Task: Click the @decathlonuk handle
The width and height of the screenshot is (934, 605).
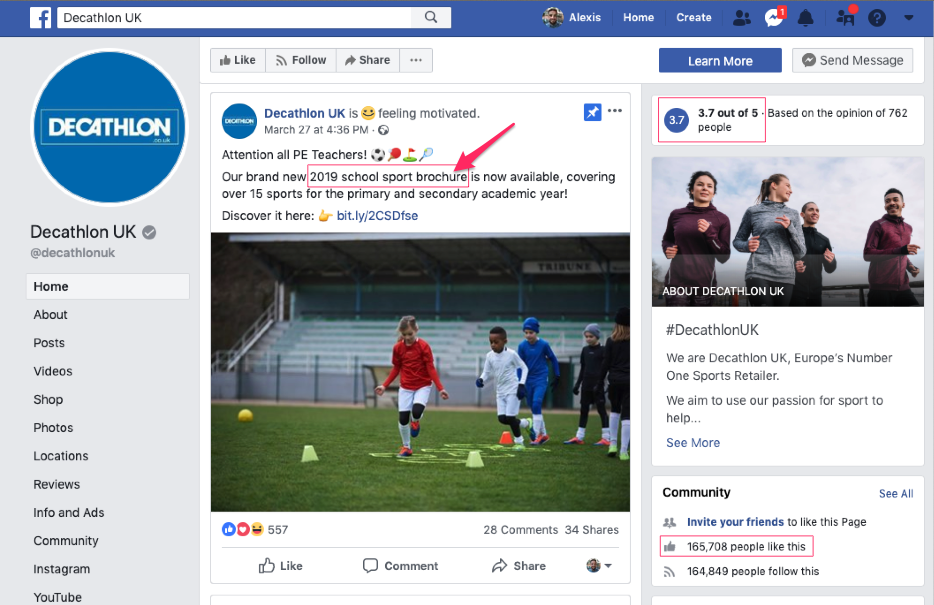Action: click(x=73, y=253)
